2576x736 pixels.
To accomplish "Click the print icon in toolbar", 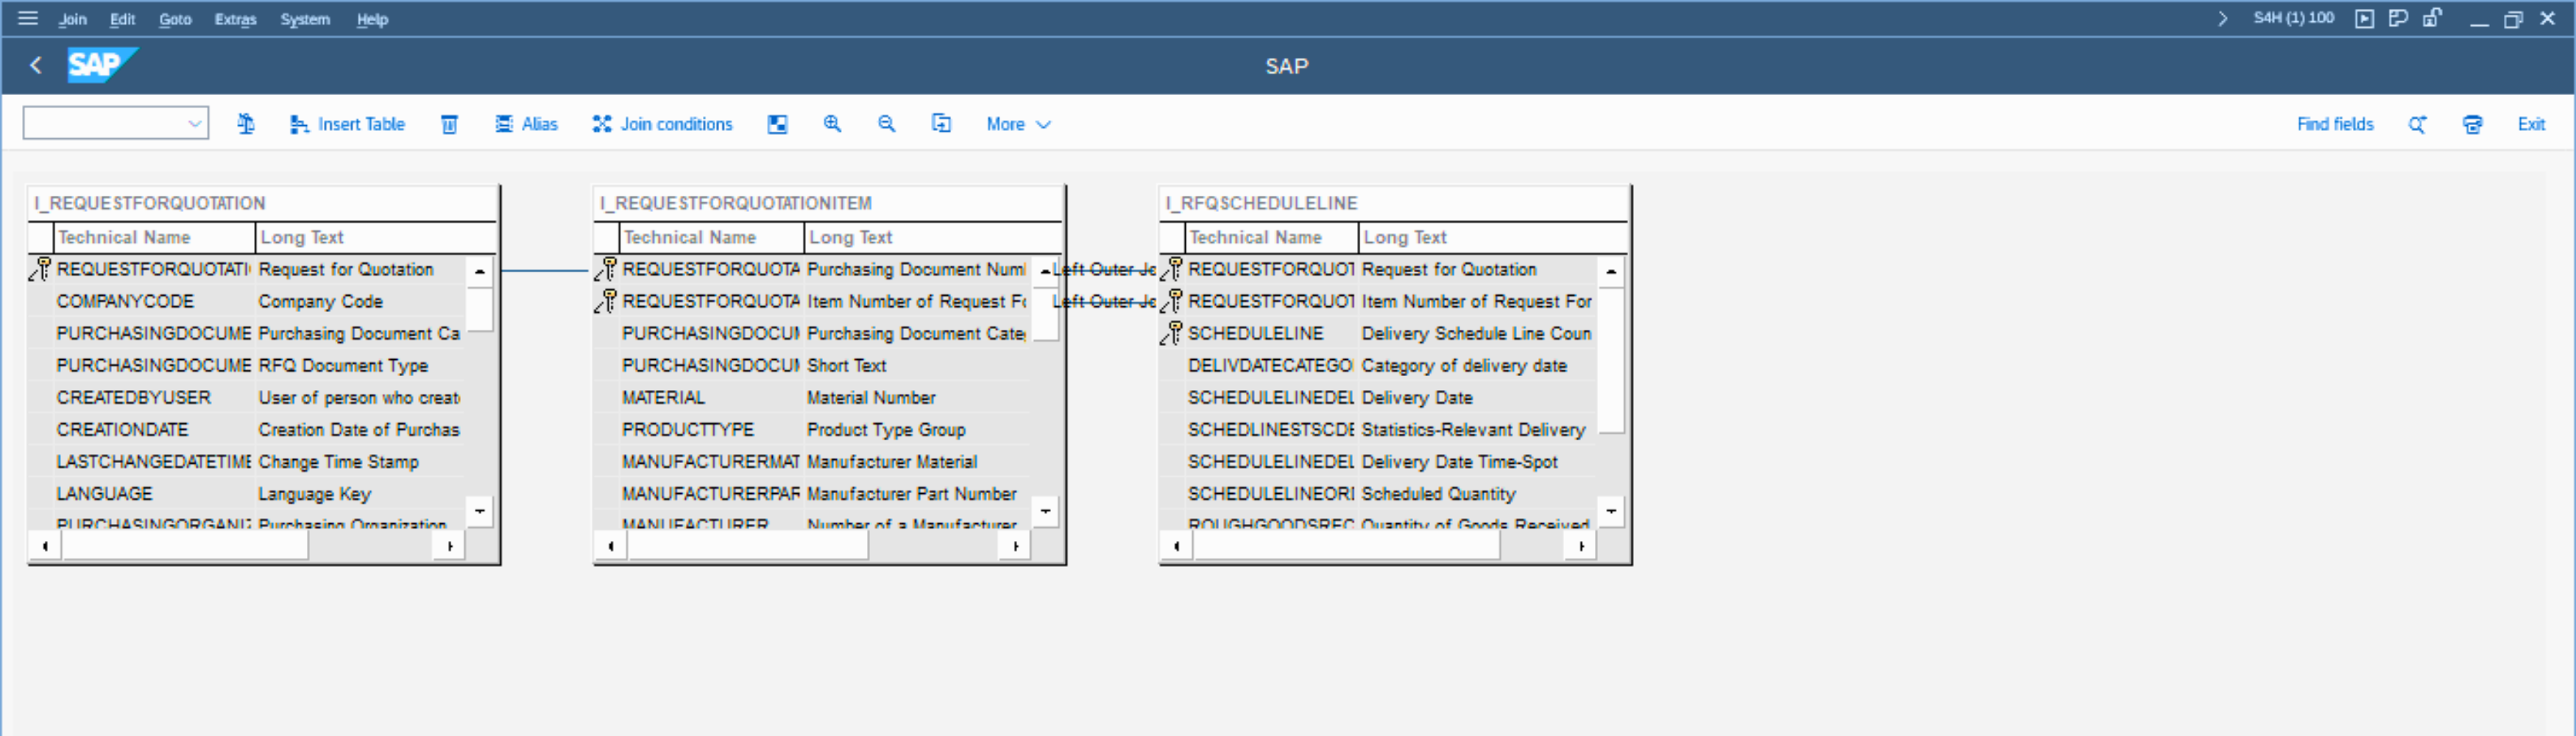I will click(x=2472, y=124).
